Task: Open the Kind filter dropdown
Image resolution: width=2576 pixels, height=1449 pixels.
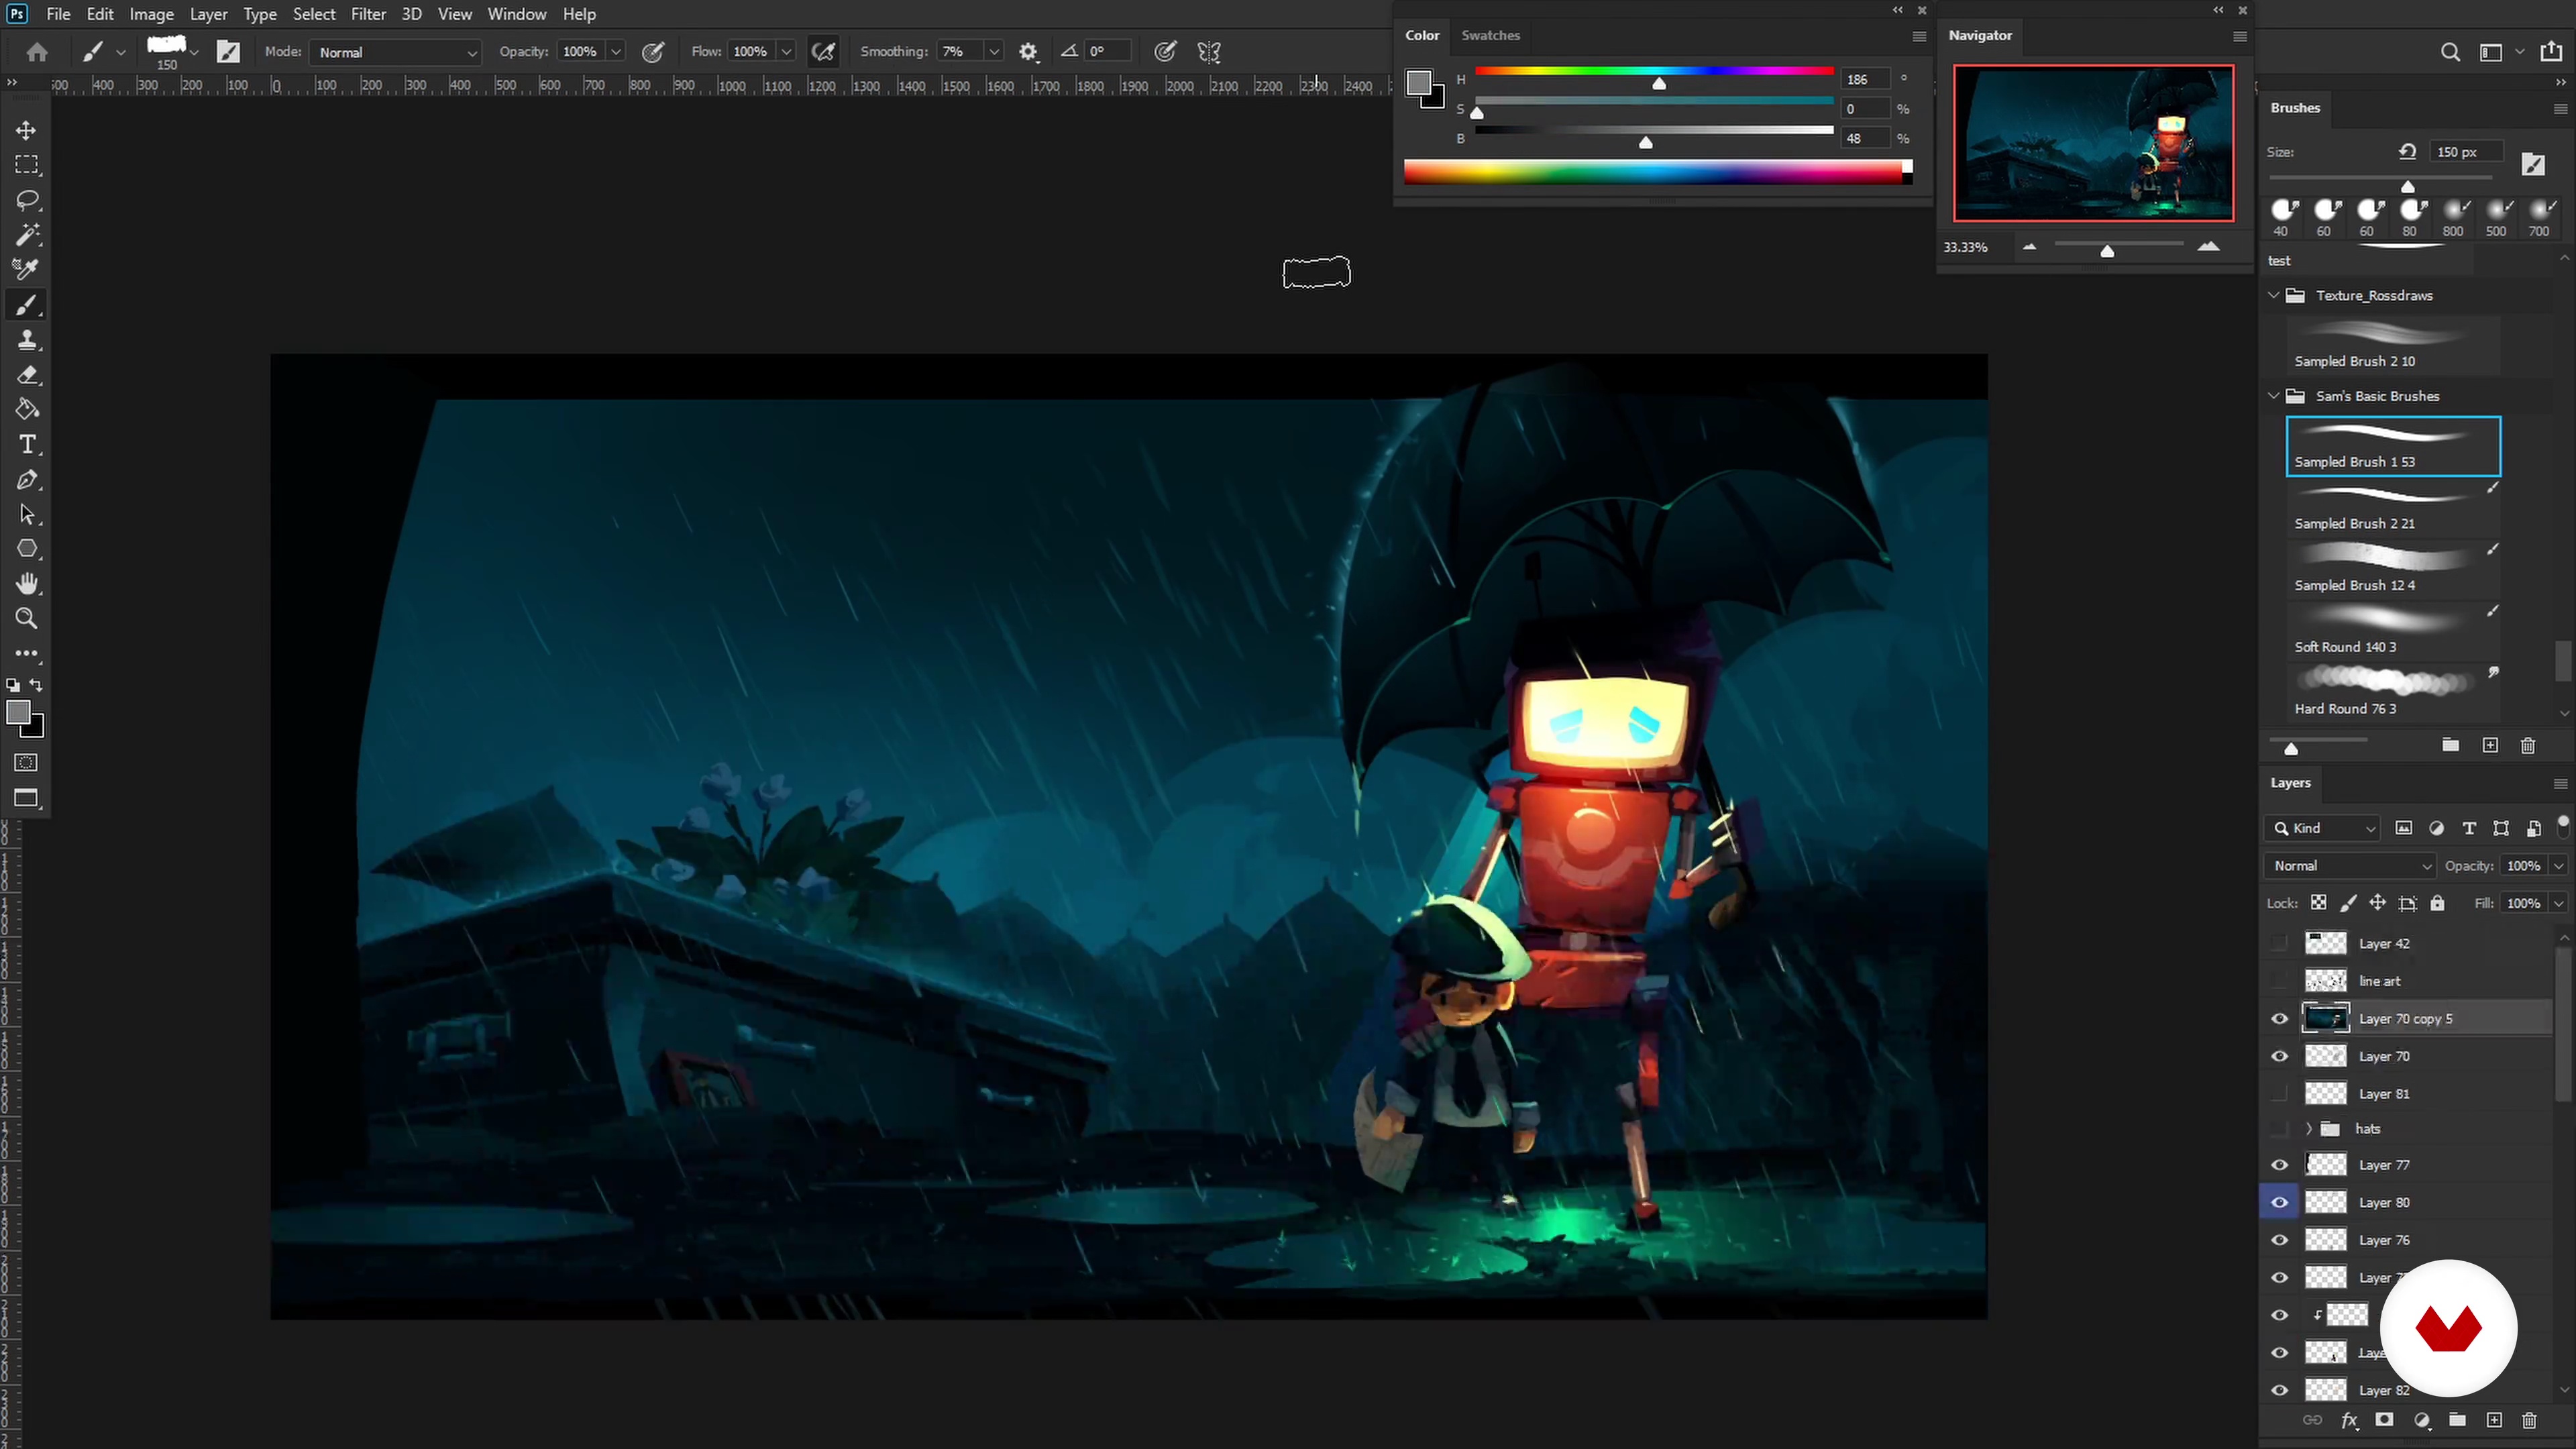Action: pyautogui.click(x=2323, y=828)
